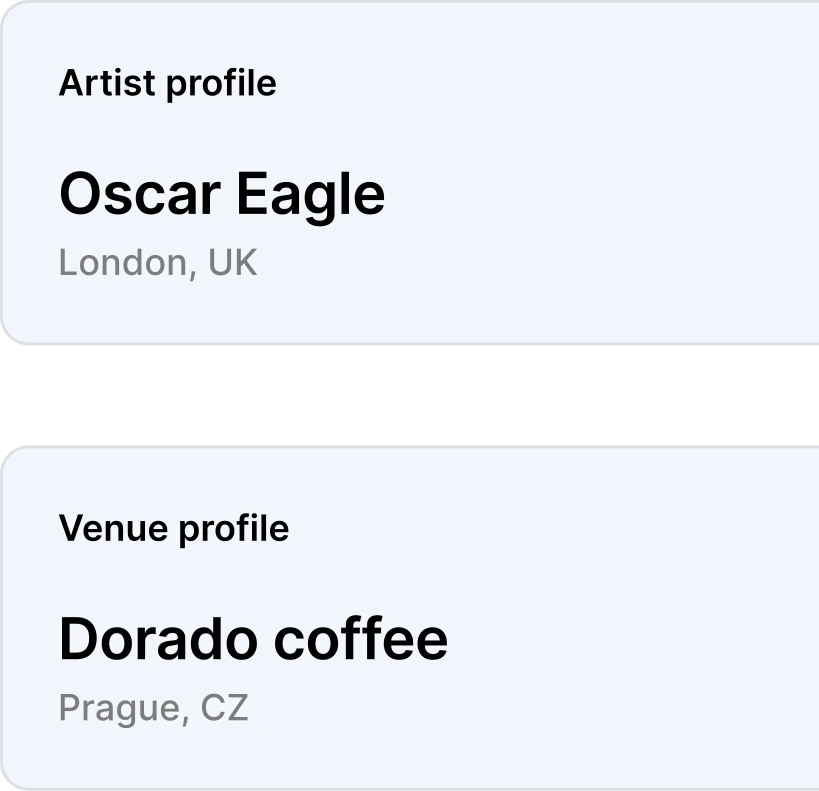This screenshot has height=791, width=819.
Task: Click "profile" in the Venue profile label
Action: (x=233, y=528)
